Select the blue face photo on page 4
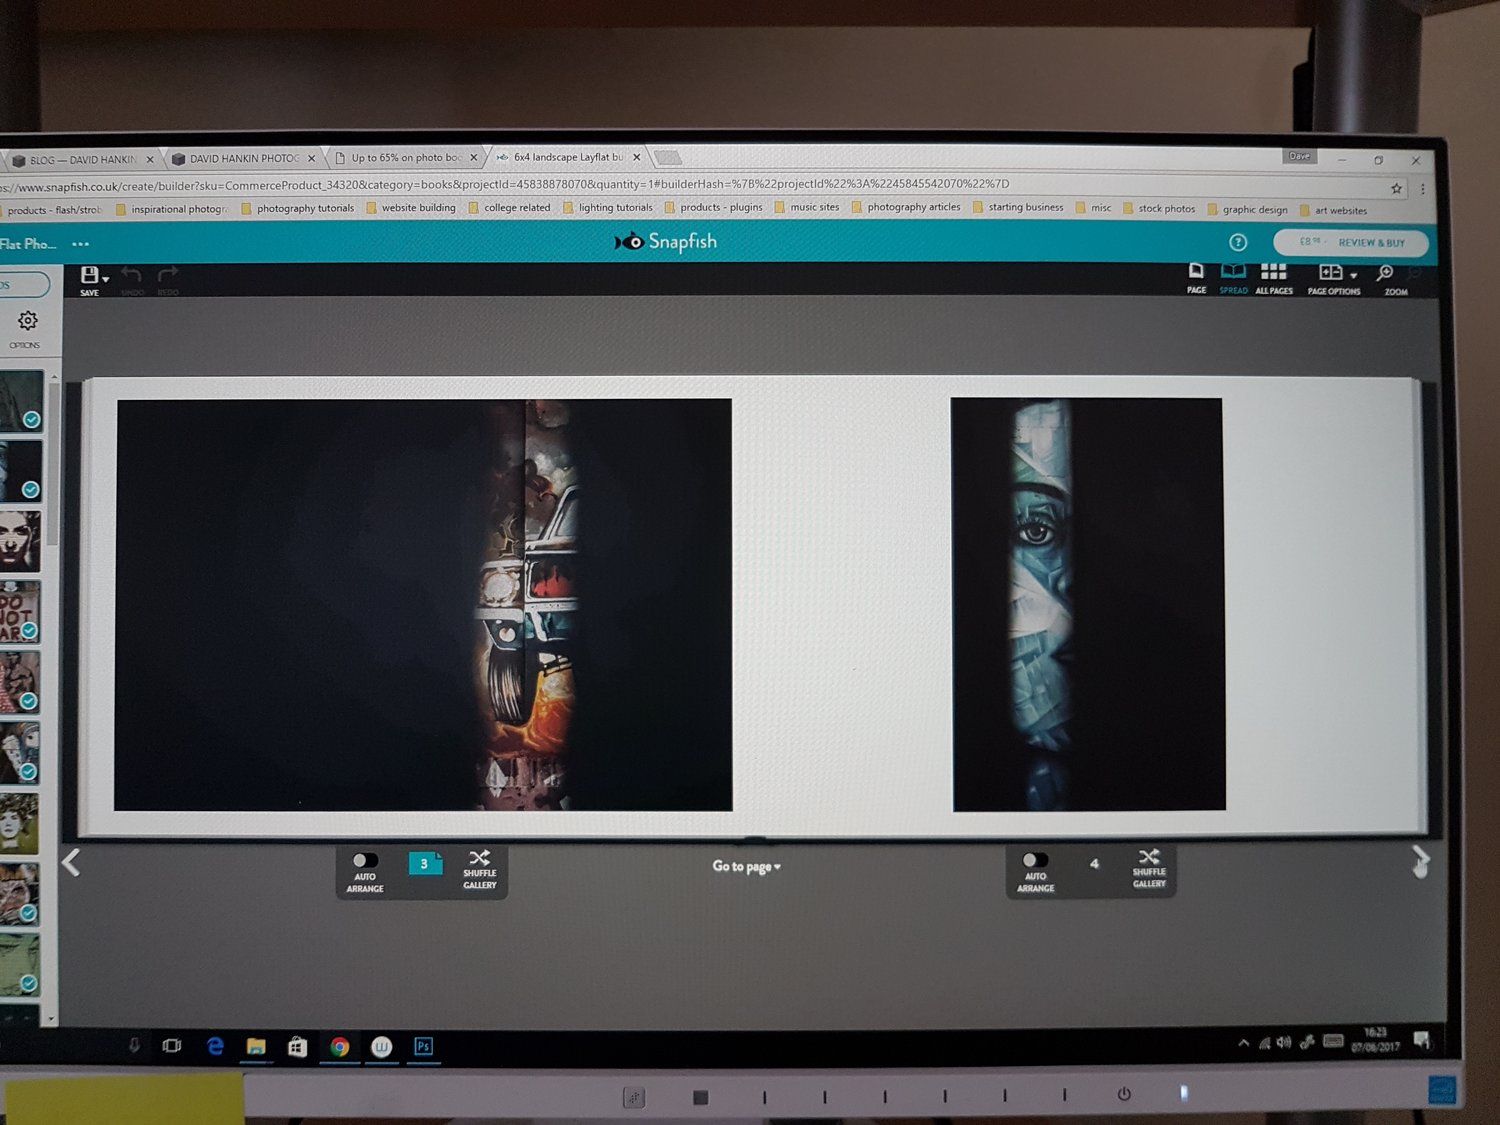Image resolution: width=1500 pixels, height=1125 pixels. [x=1088, y=604]
